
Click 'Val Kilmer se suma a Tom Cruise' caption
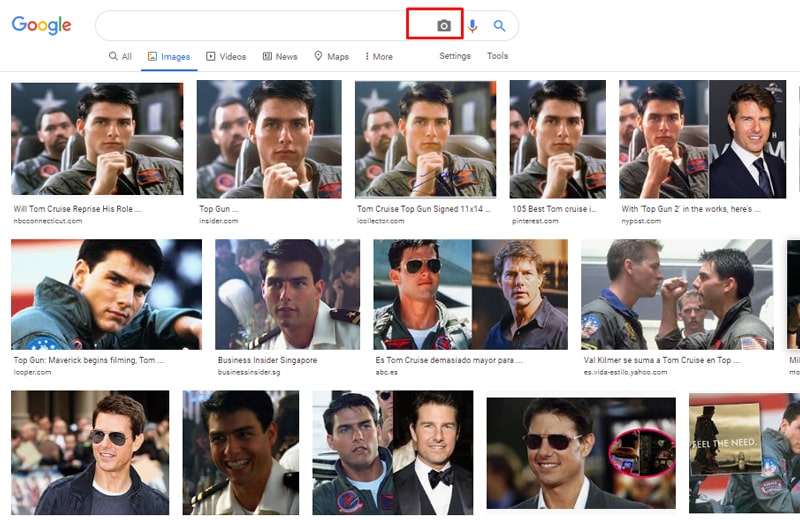[x=661, y=360]
